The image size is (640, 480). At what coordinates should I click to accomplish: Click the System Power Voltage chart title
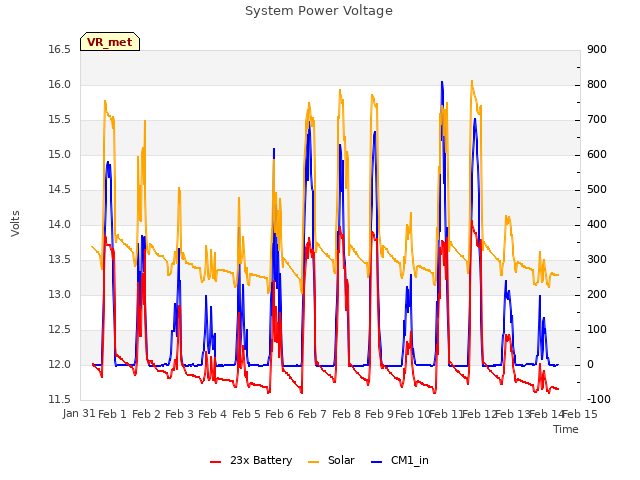319,11
